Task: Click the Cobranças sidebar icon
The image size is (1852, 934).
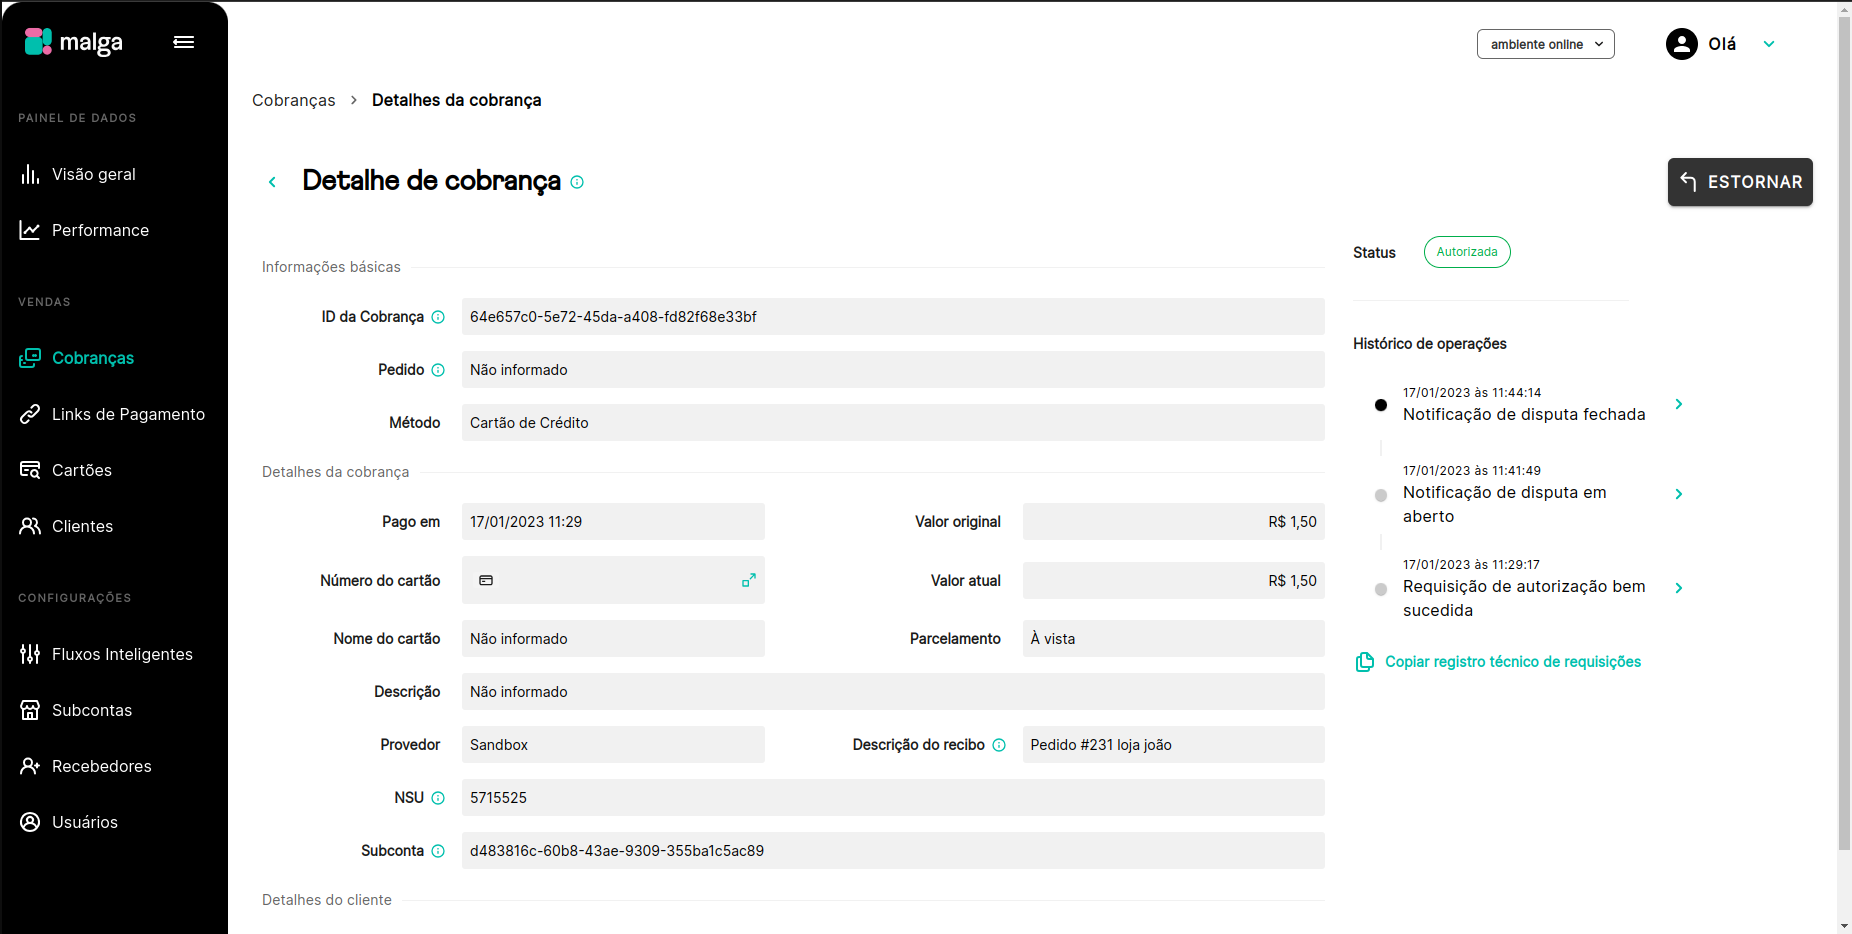Action: [30, 358]
